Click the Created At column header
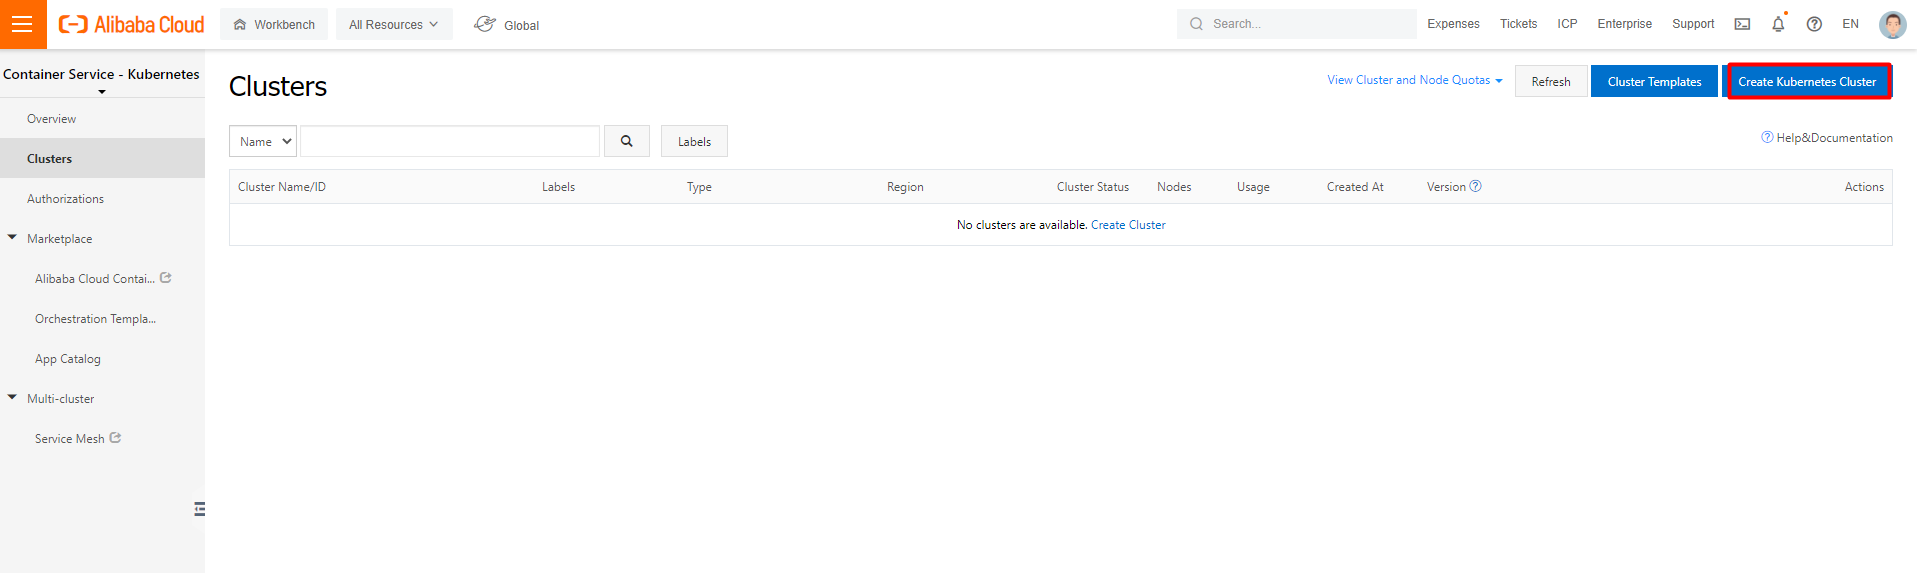 [x=1355, y=187]
